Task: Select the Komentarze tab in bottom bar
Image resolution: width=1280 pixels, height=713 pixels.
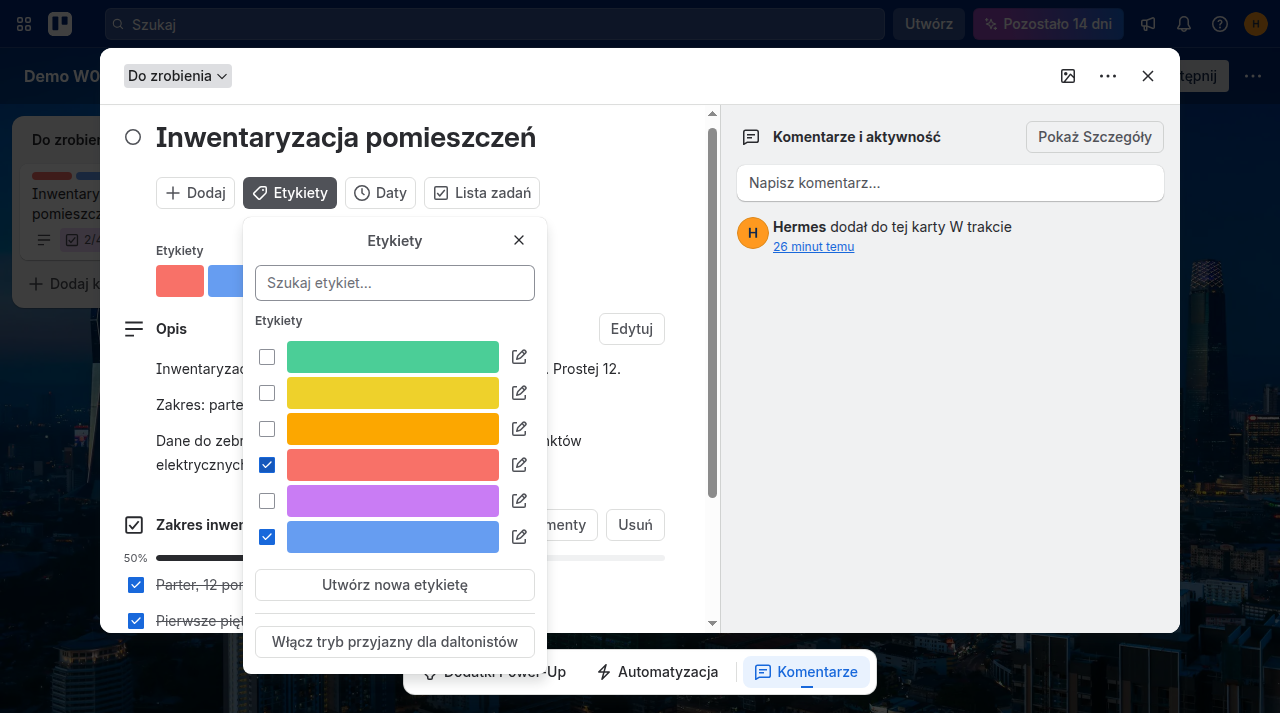Action: 806,672
